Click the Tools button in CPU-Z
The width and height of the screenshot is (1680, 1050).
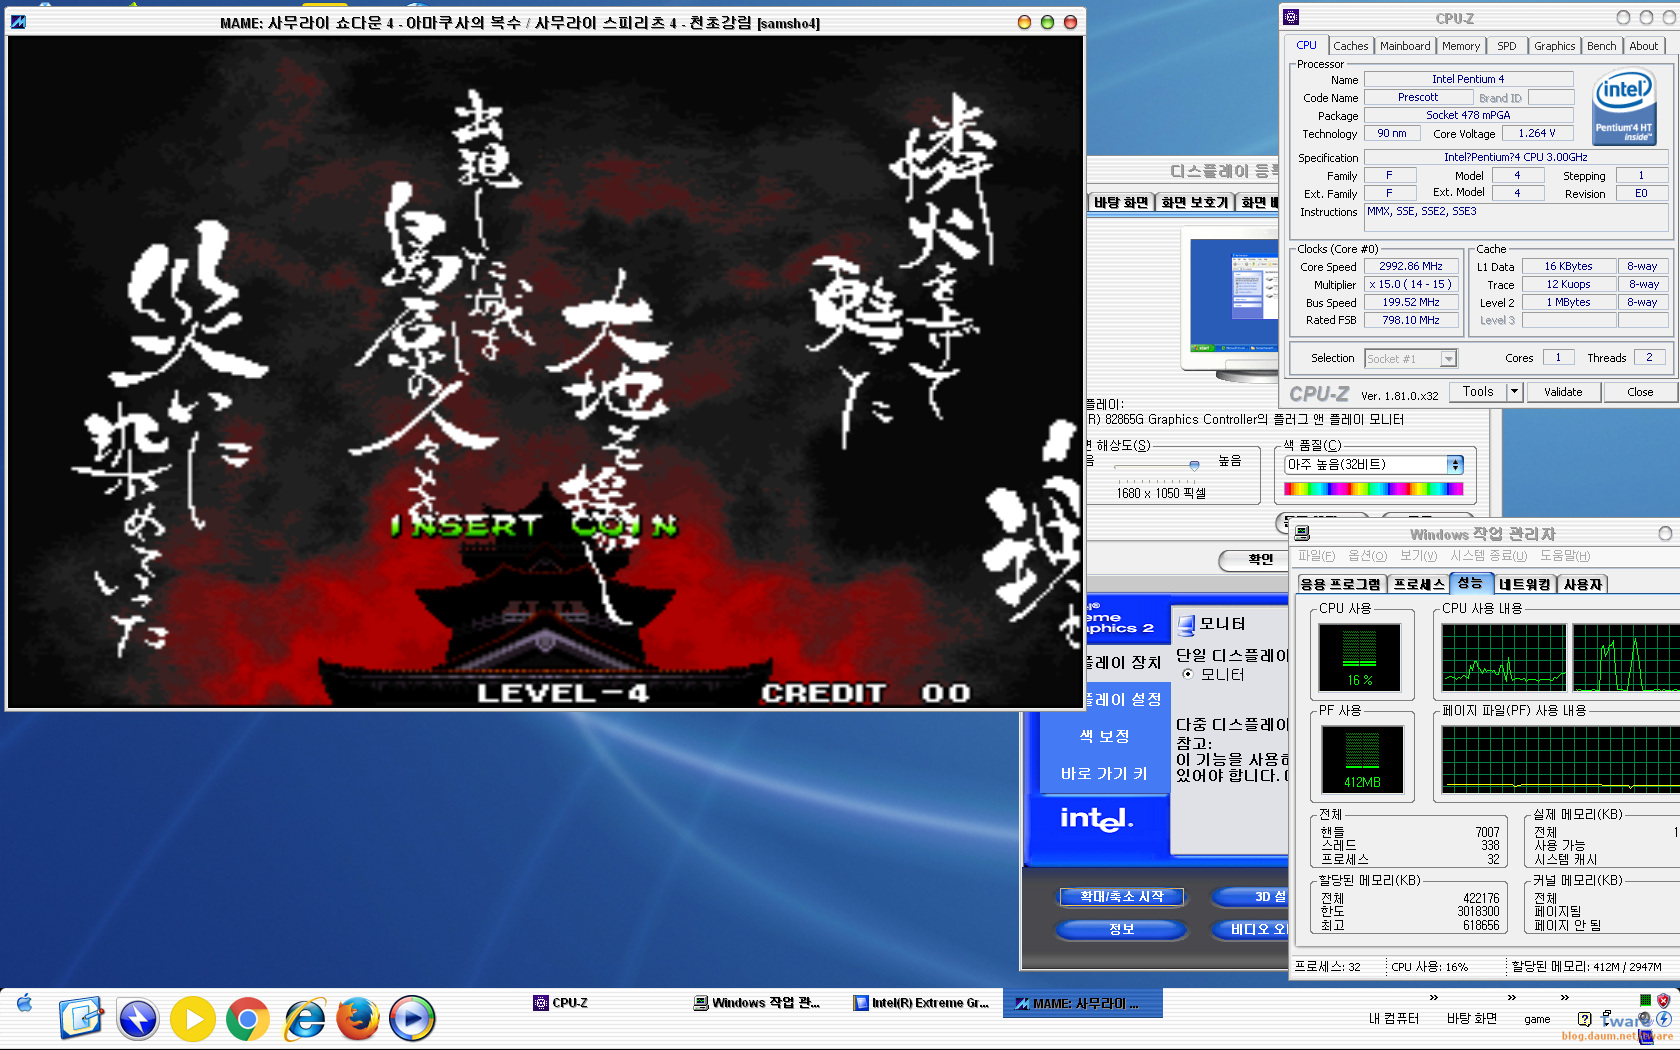1478,392
